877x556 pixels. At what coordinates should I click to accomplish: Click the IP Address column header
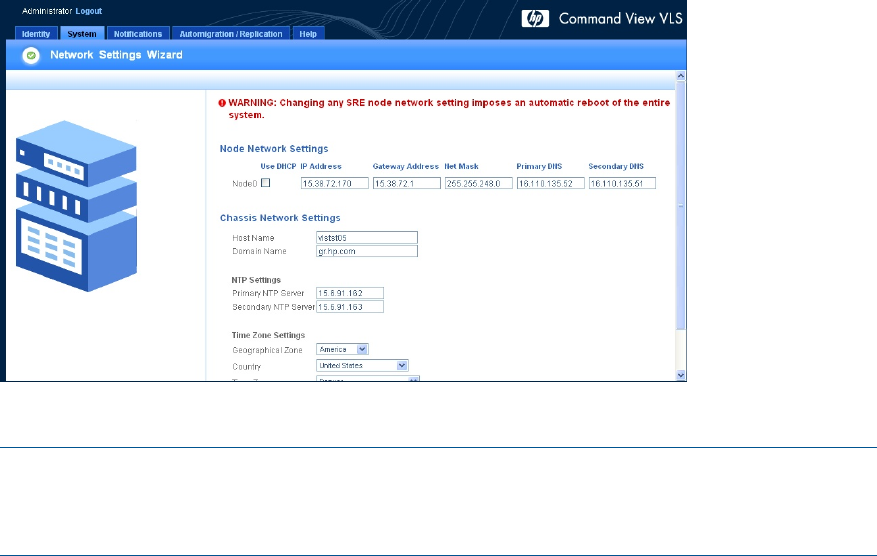[321, 166]
